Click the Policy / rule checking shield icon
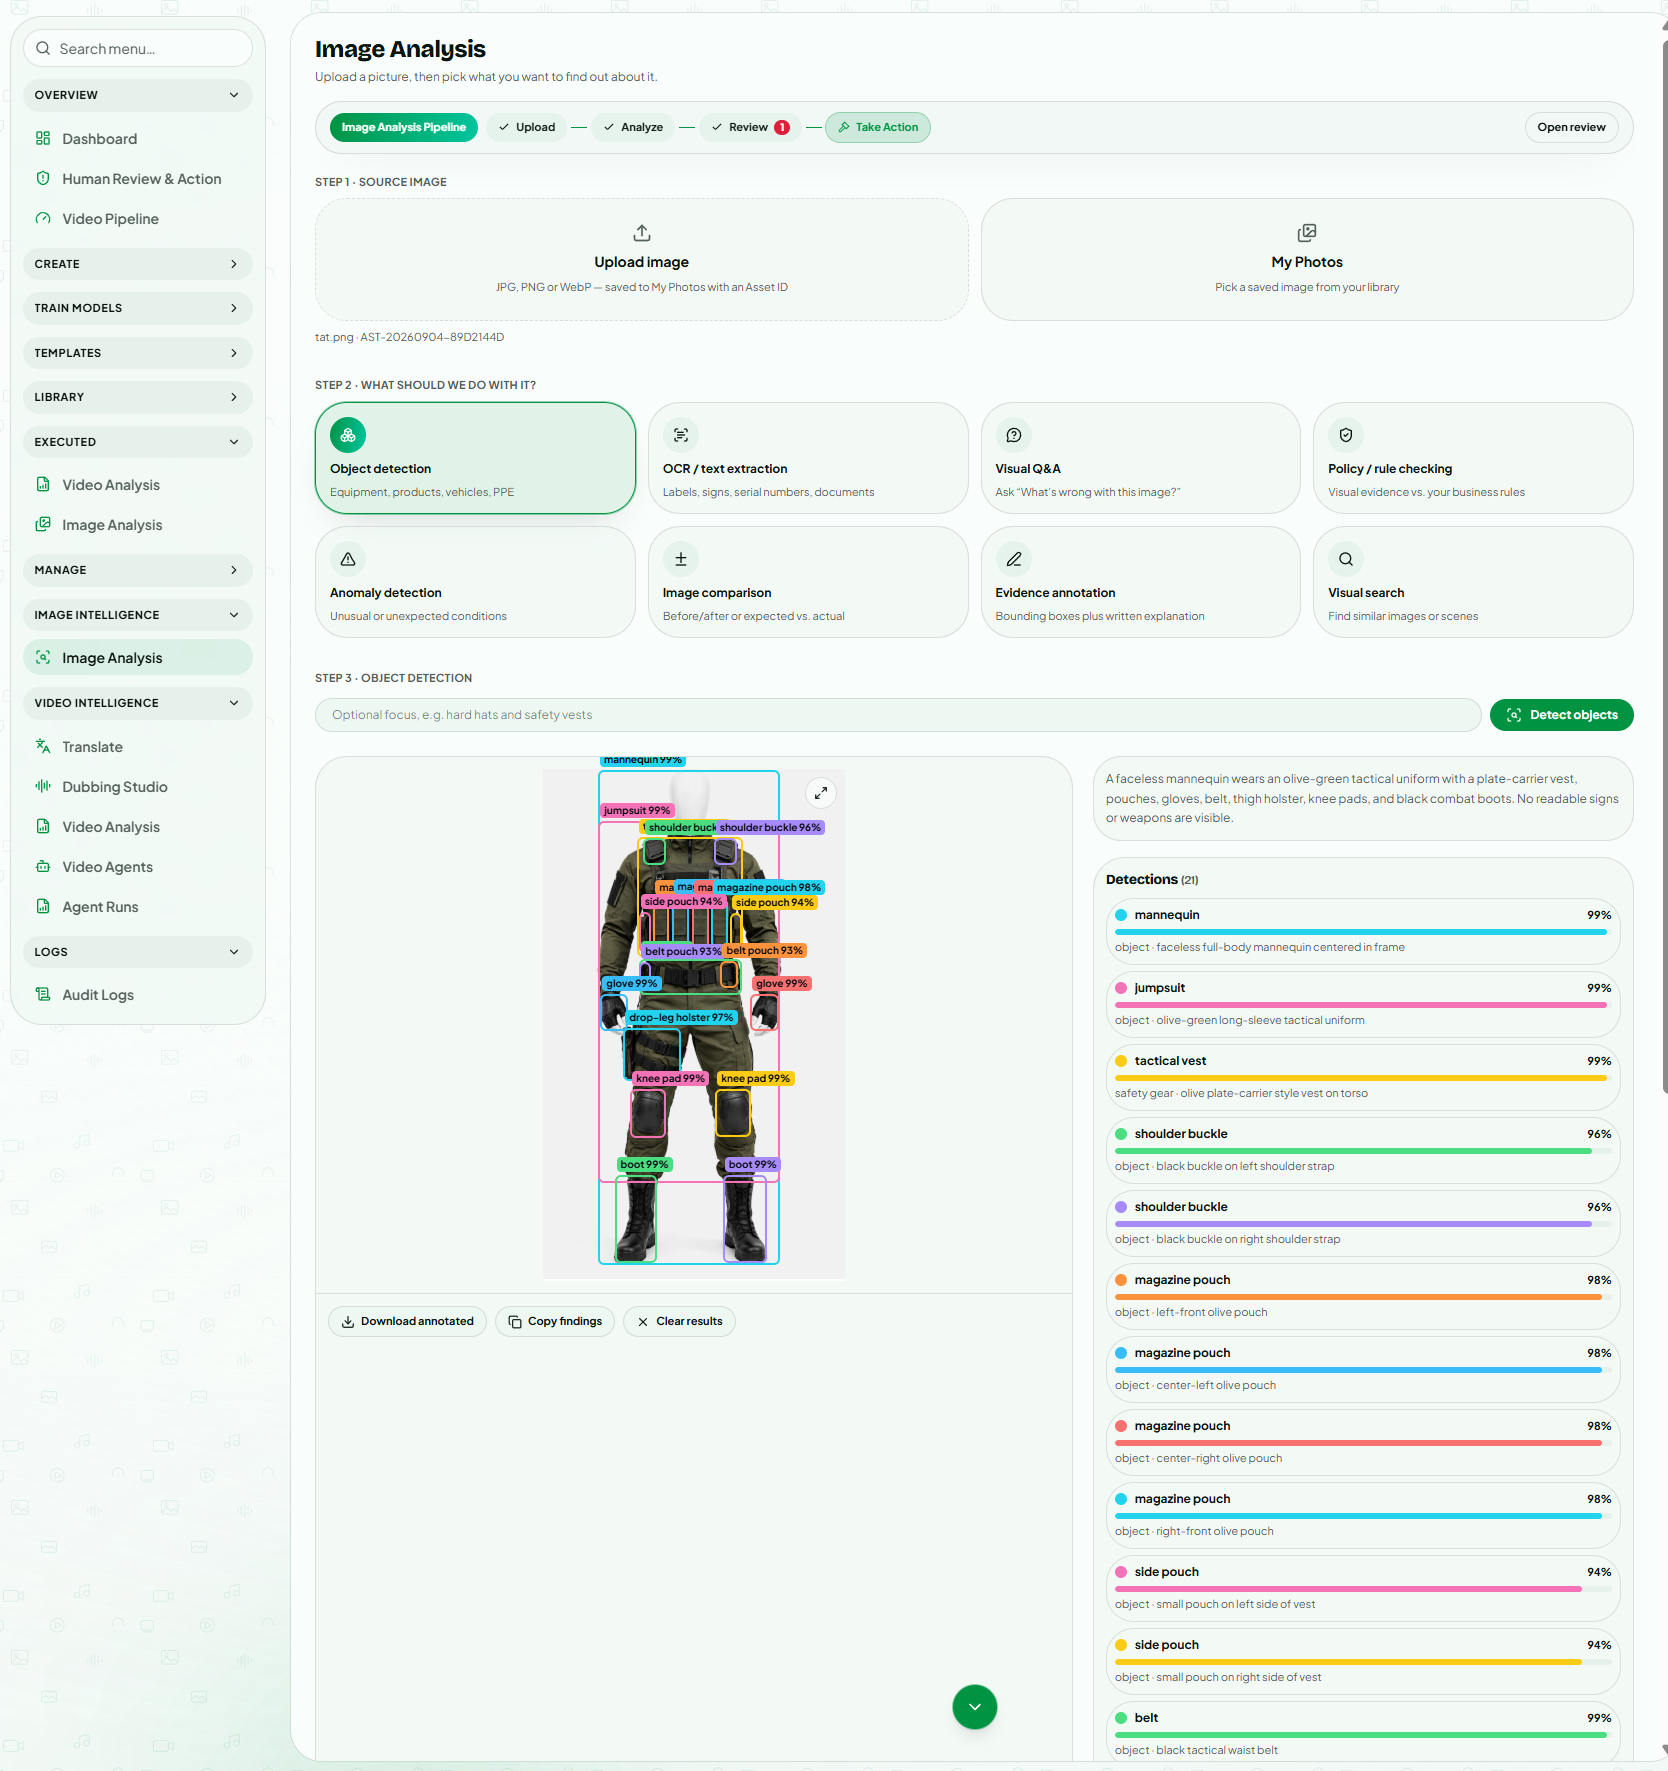The height and width of the screenshot is (1771, 1668). coord(1346,435)
